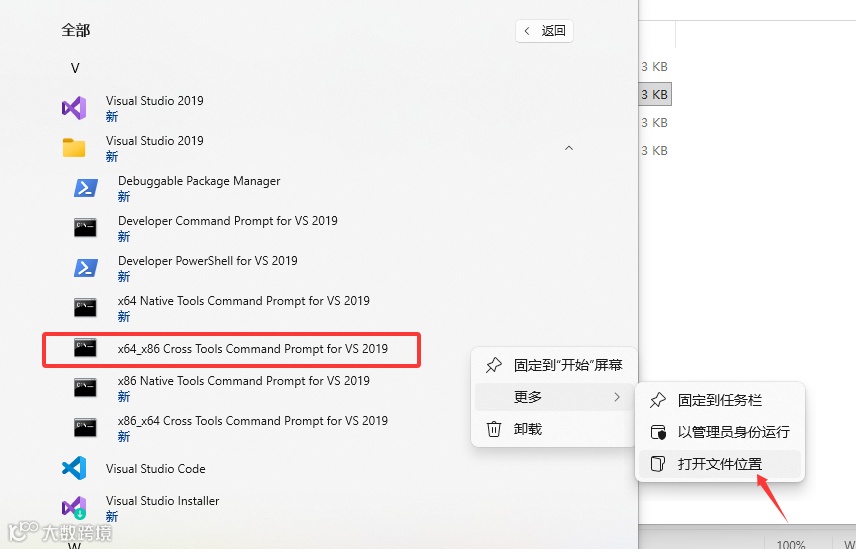Launch x86 Native Tools Command Prompt for VS 2019
856x549 pixels.
pyautogui.click(x=243, y=381)
